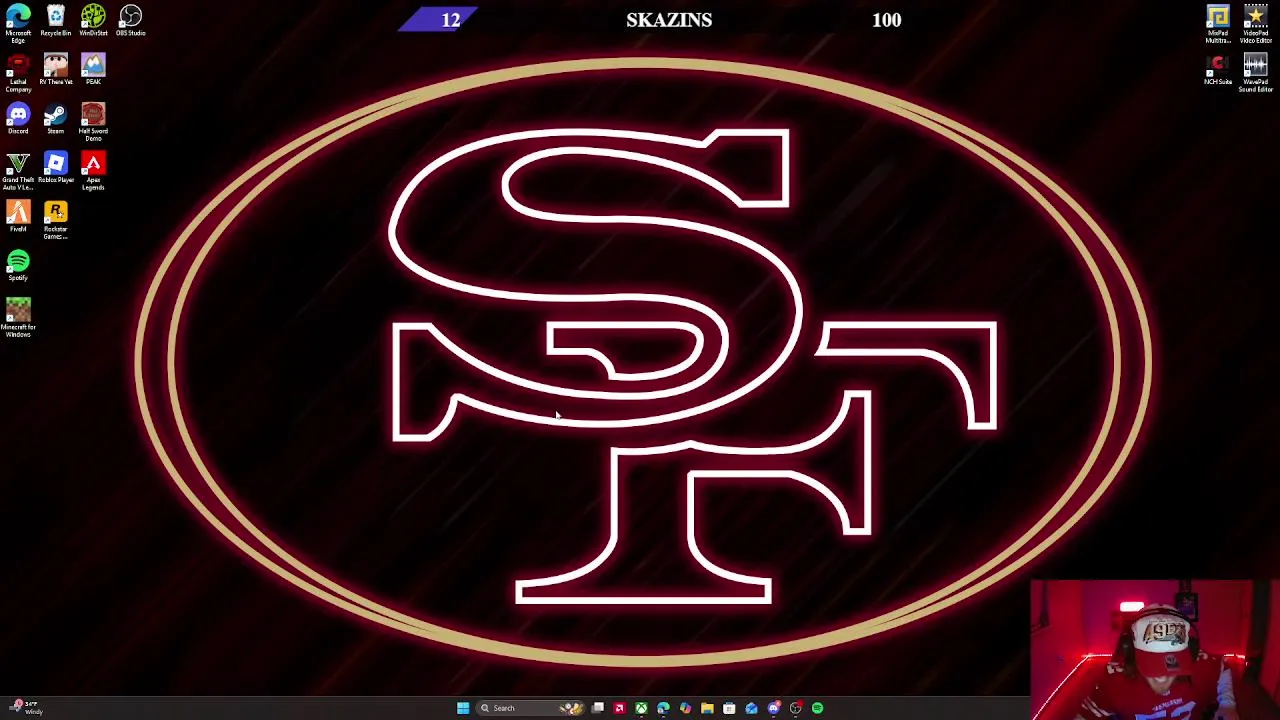Open the Recycle Bin icon

pos(55,21)
